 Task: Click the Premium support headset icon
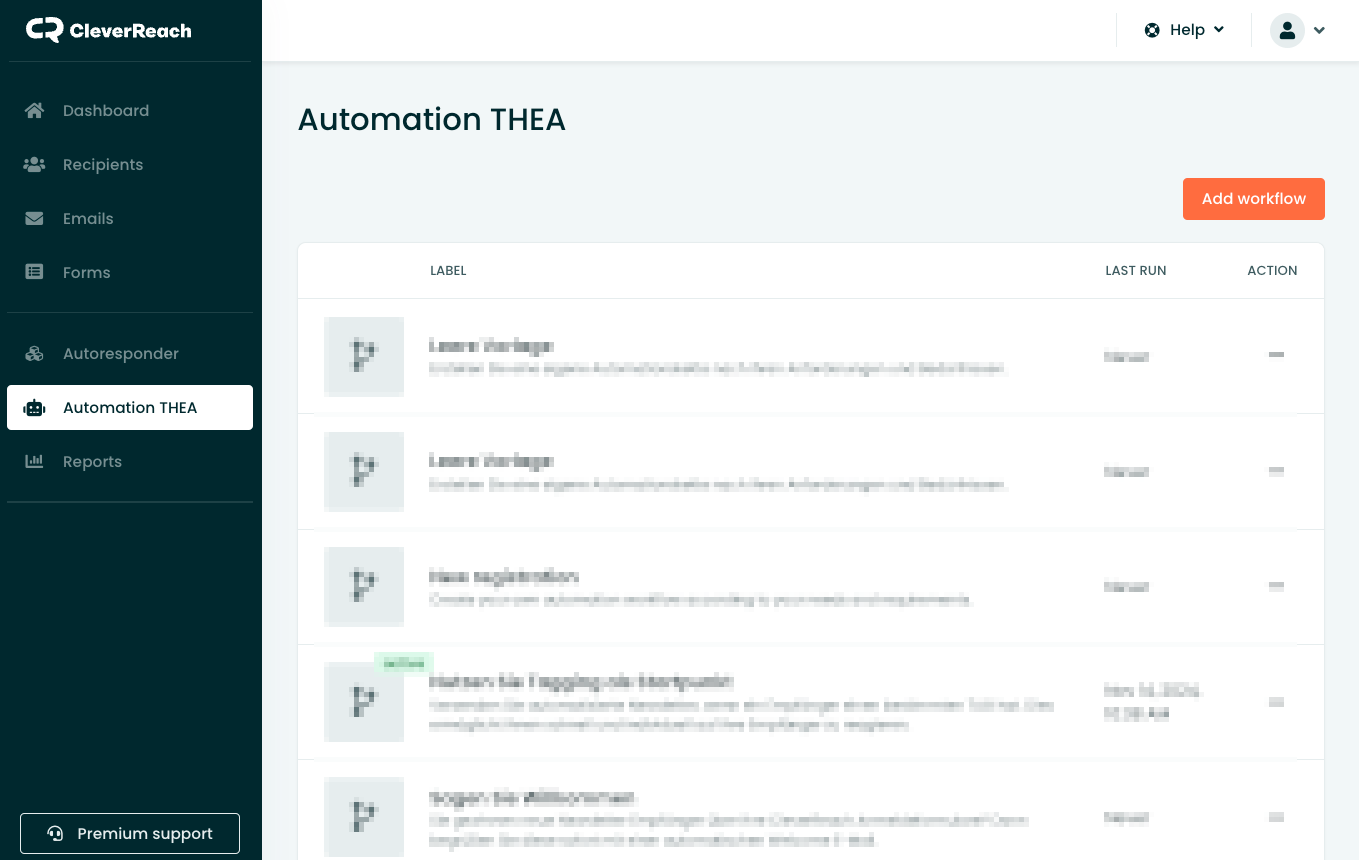tap(57, 834)
